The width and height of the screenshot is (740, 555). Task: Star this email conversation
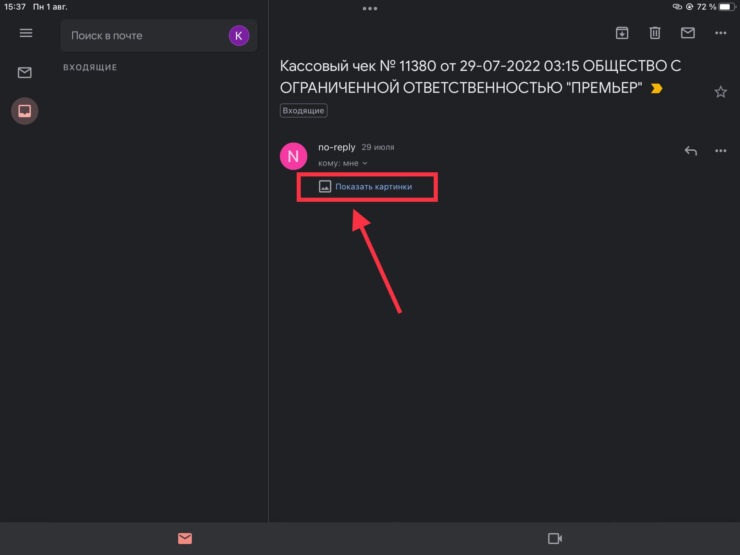click(720, 92)
